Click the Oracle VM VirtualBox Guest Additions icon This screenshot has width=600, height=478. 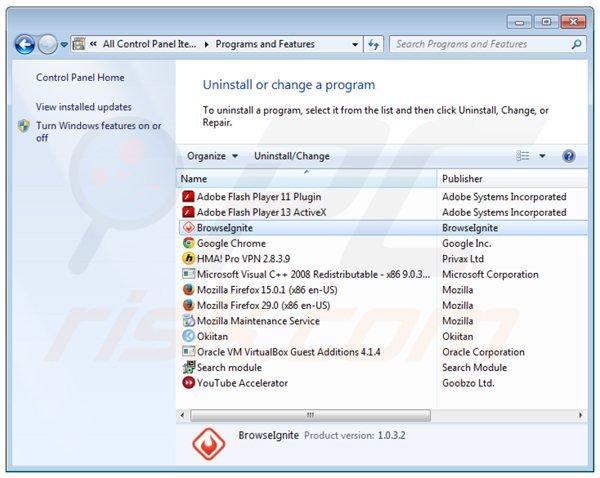click(188, 351)
